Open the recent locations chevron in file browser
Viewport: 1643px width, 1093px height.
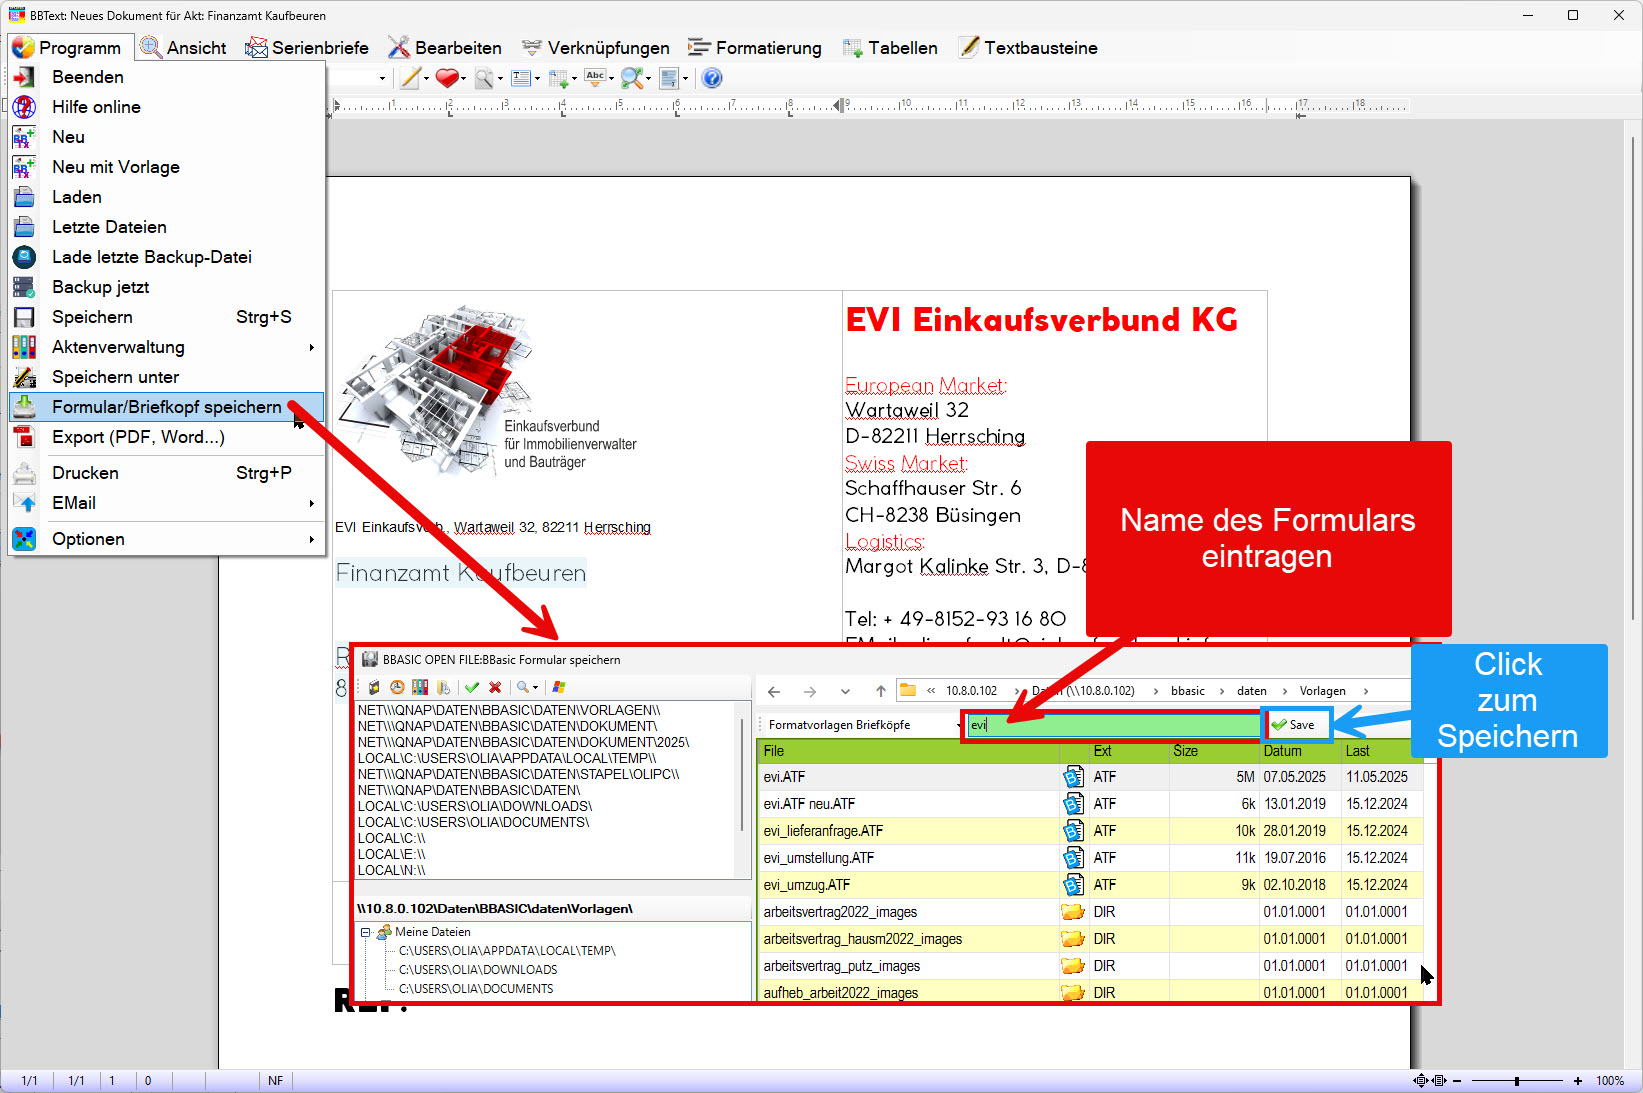845,691
